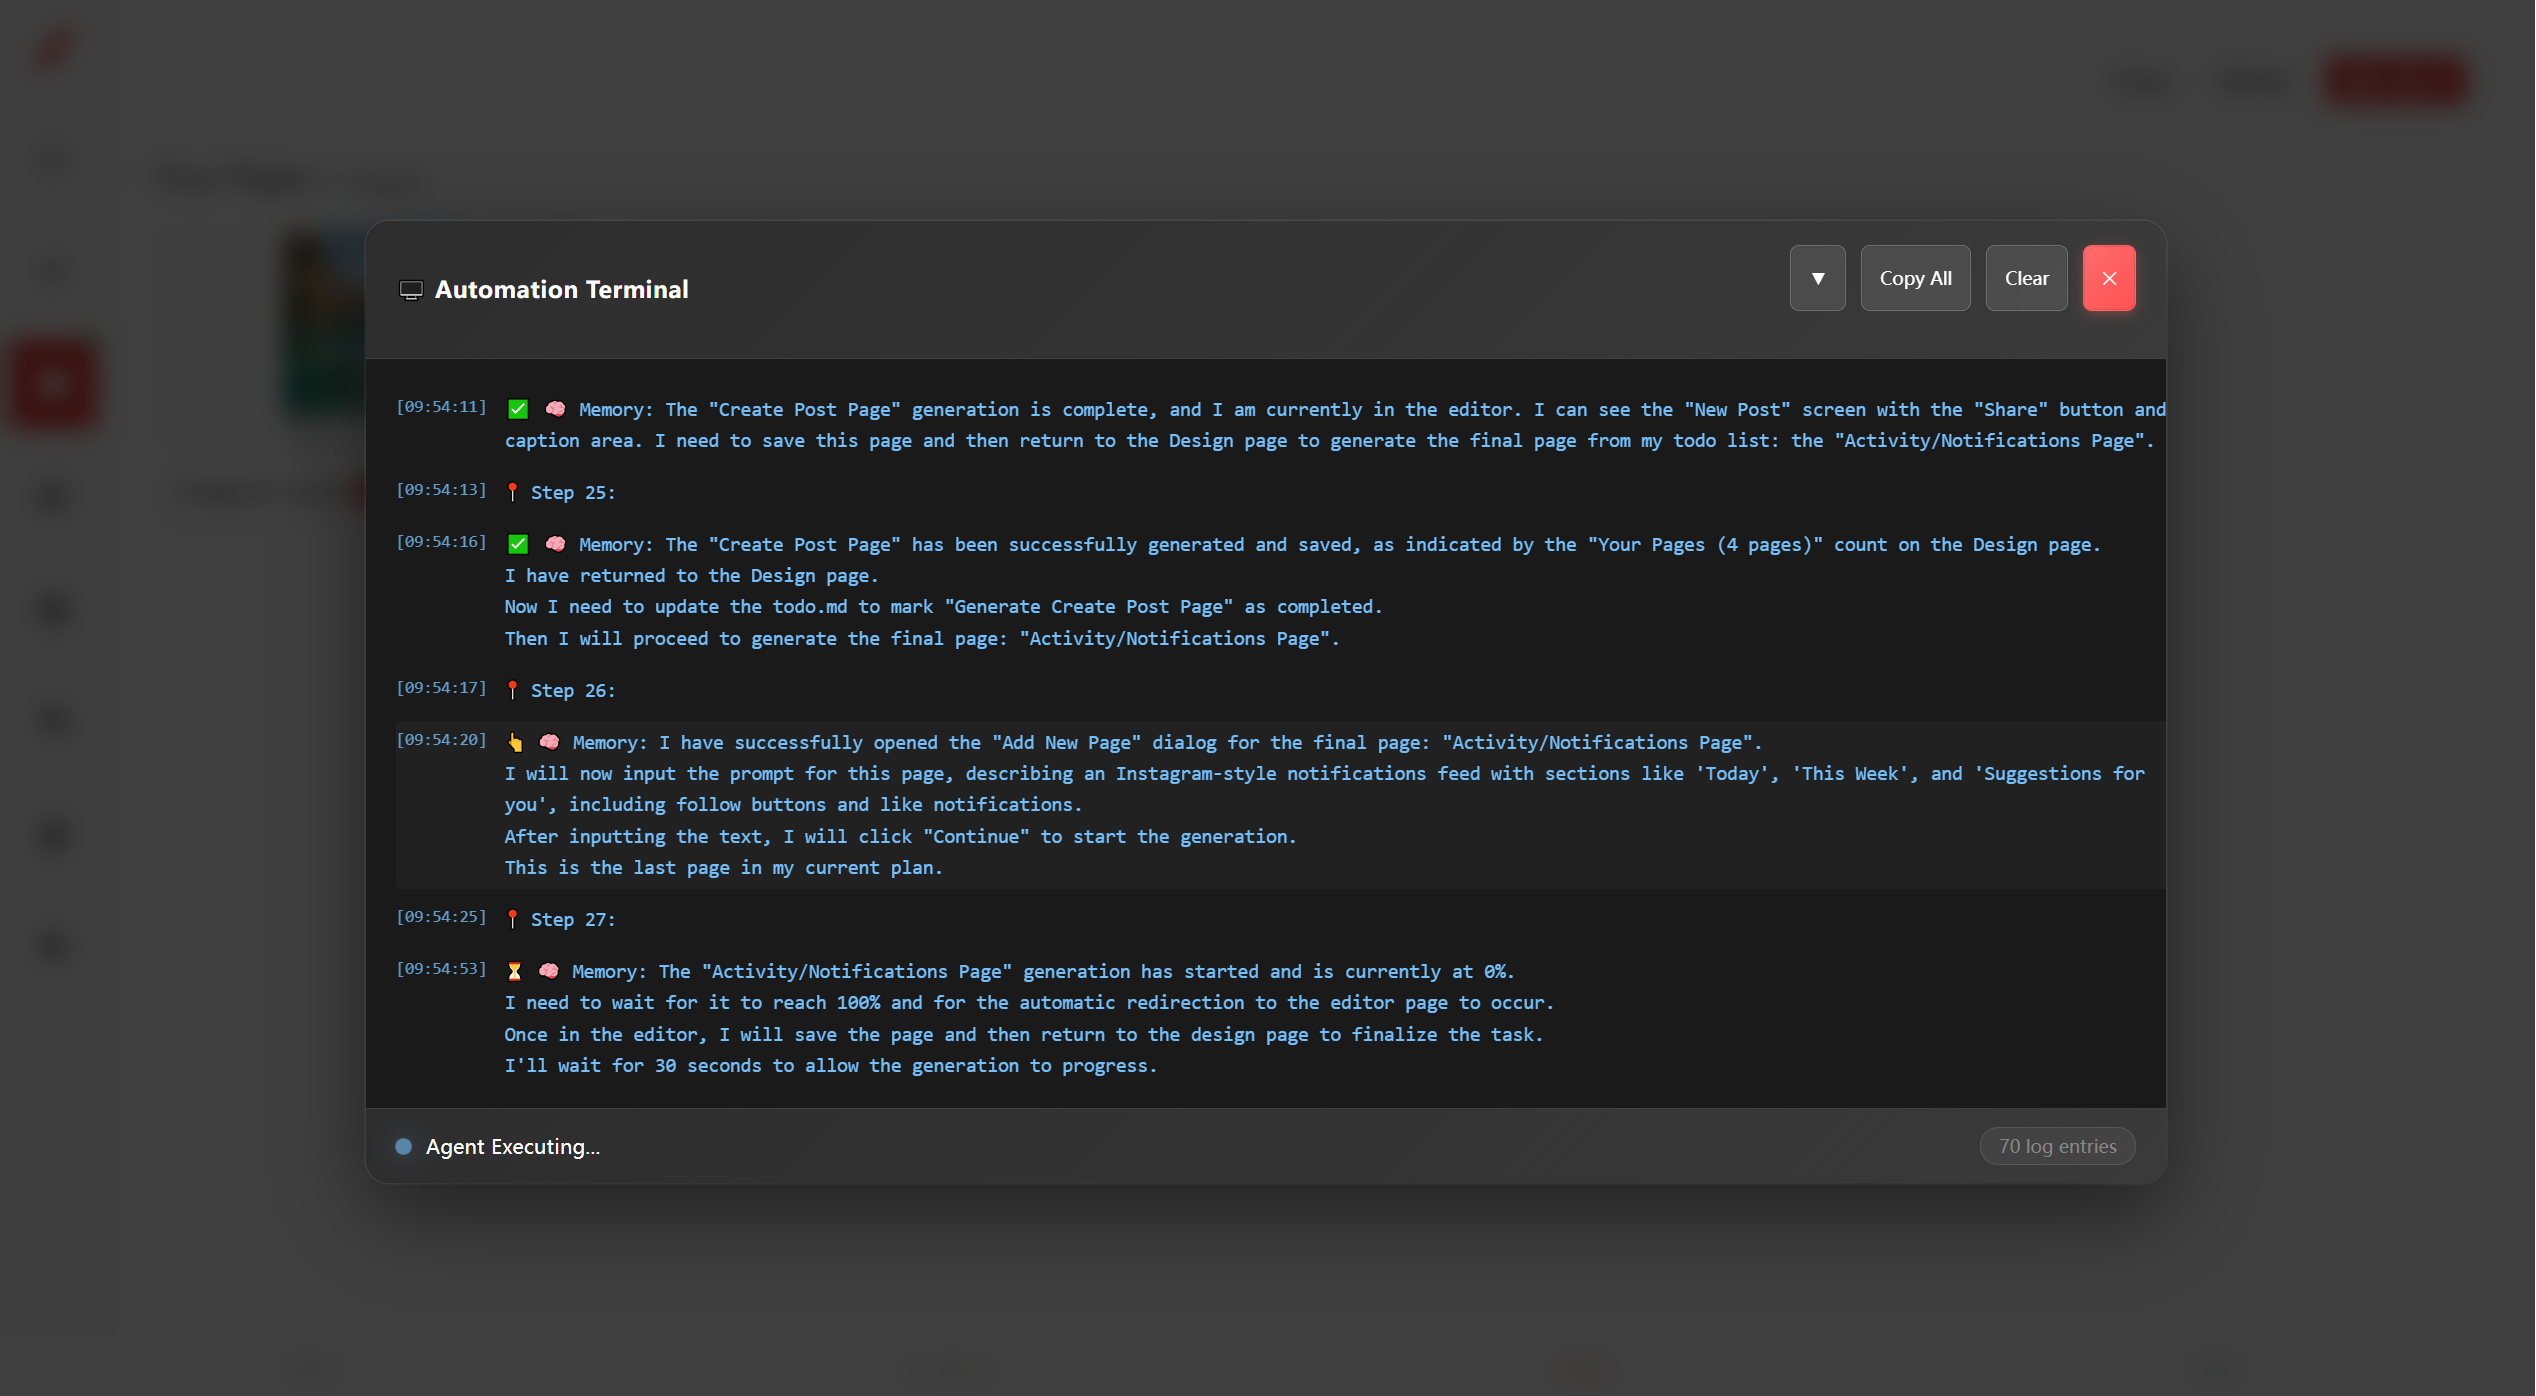Close the Automation Terminal with red X
Viewport: 2536px width, 1396px height.
(2109, 278)
